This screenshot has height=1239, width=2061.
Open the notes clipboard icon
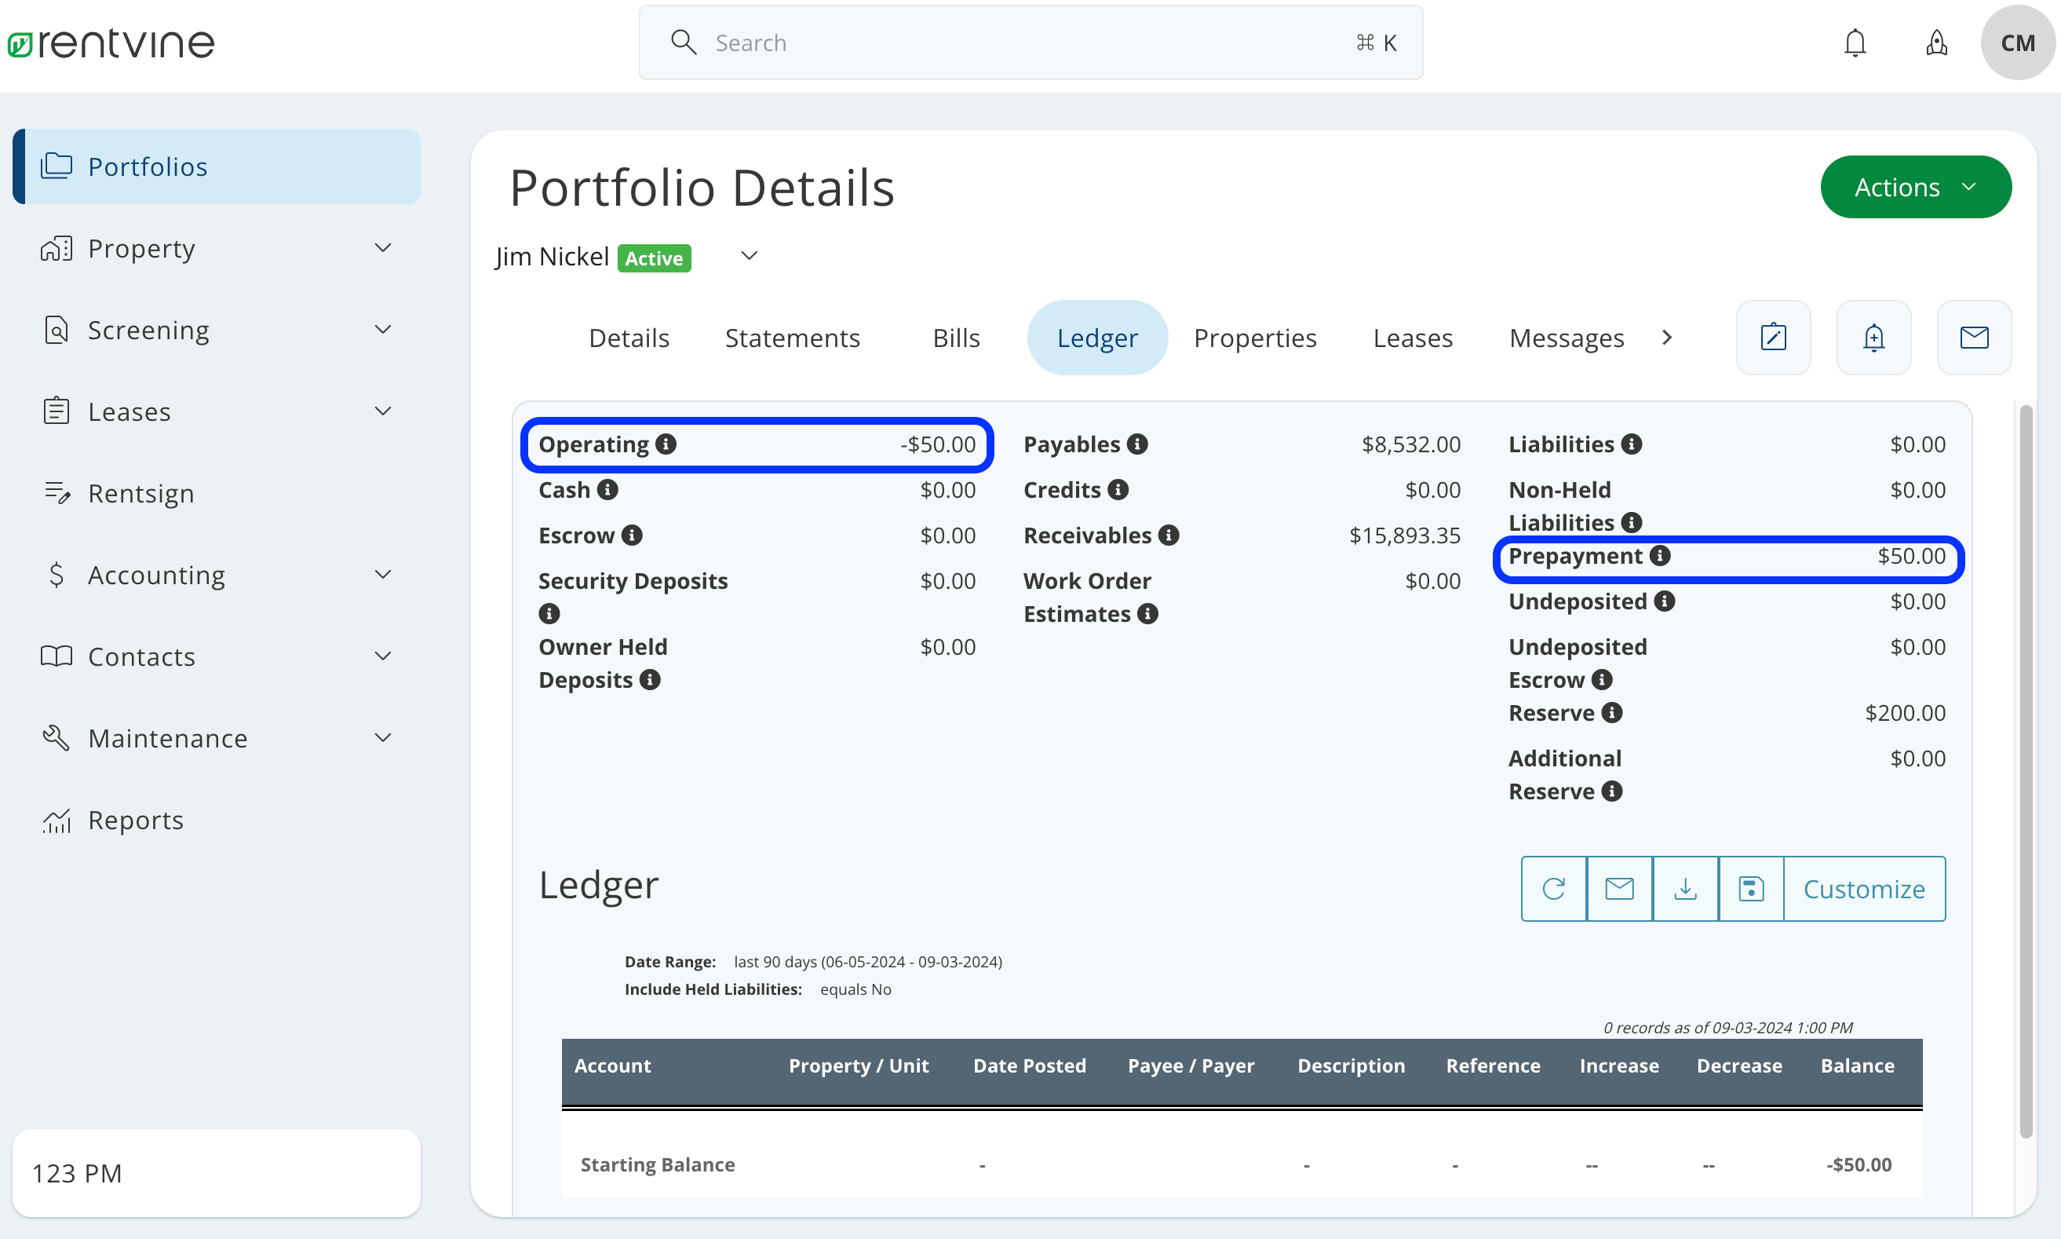click(x=1773, y=338)
